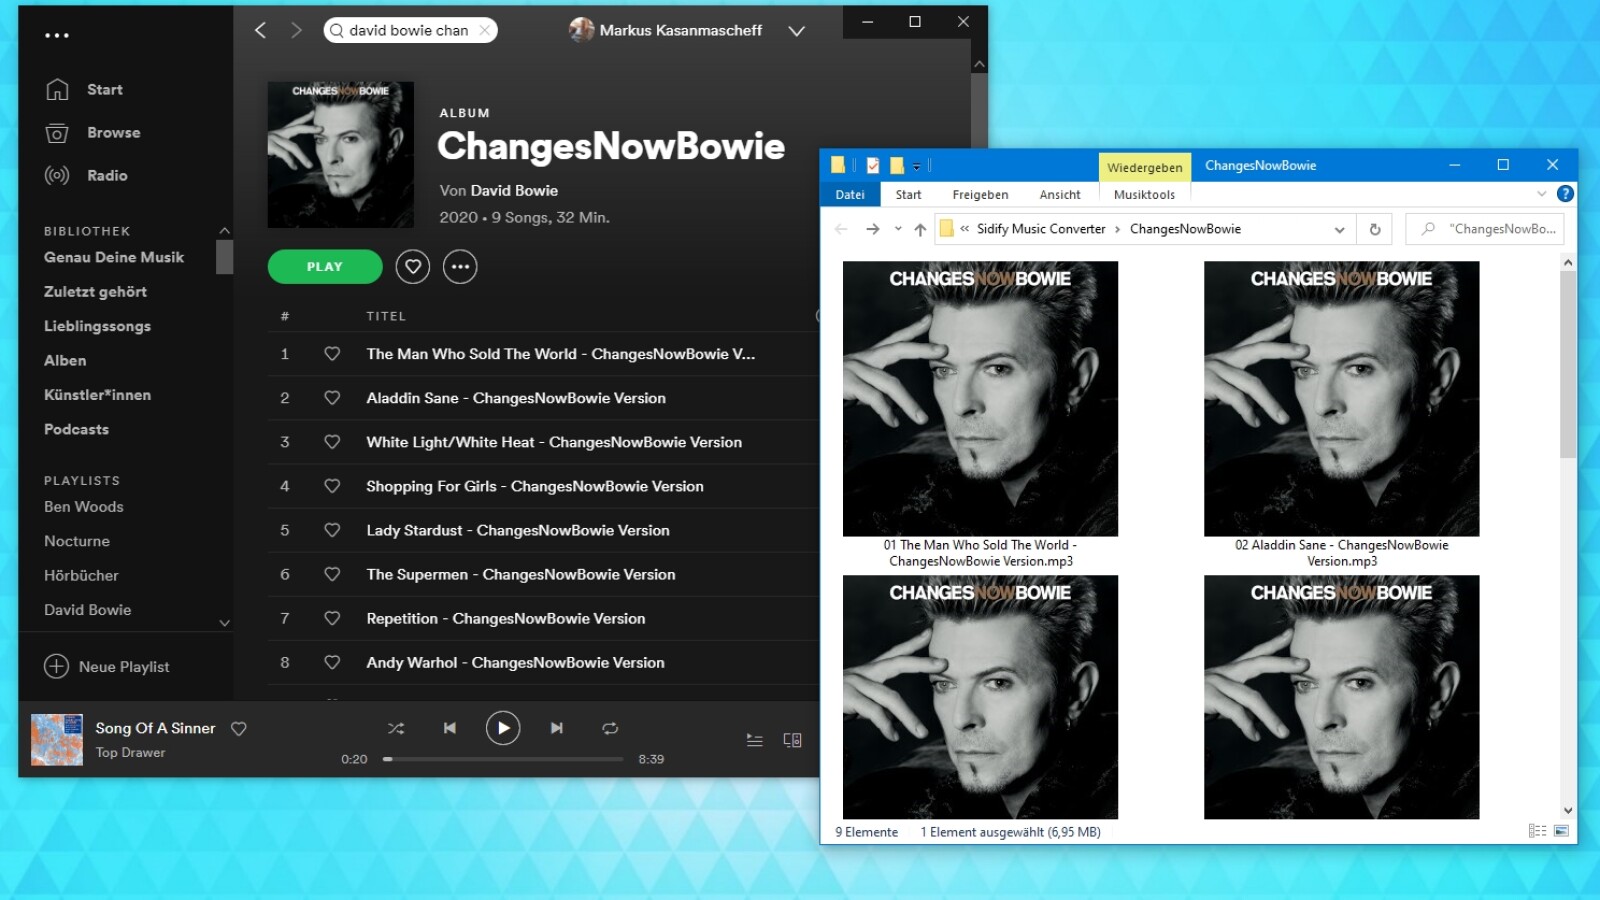Viewport: 1600px width, 900px height.
Task: Like Andy Warhol track
Action: click(332, 662)
